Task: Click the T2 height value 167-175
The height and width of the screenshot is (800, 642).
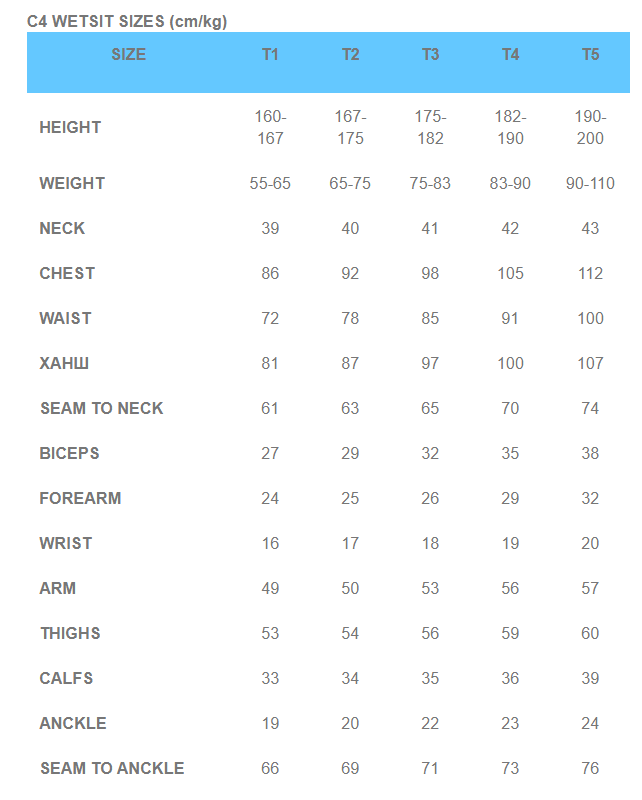Action: (x=350, y=128)
